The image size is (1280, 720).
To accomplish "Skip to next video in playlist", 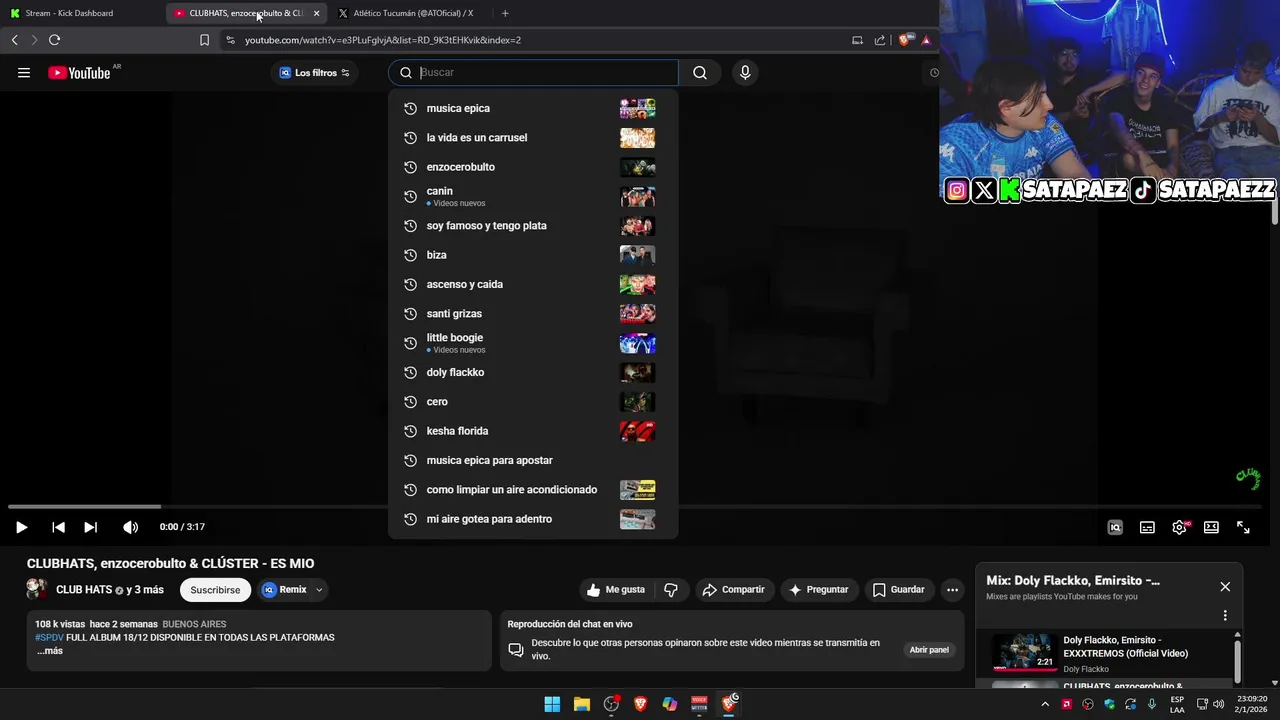I will 90,527.
